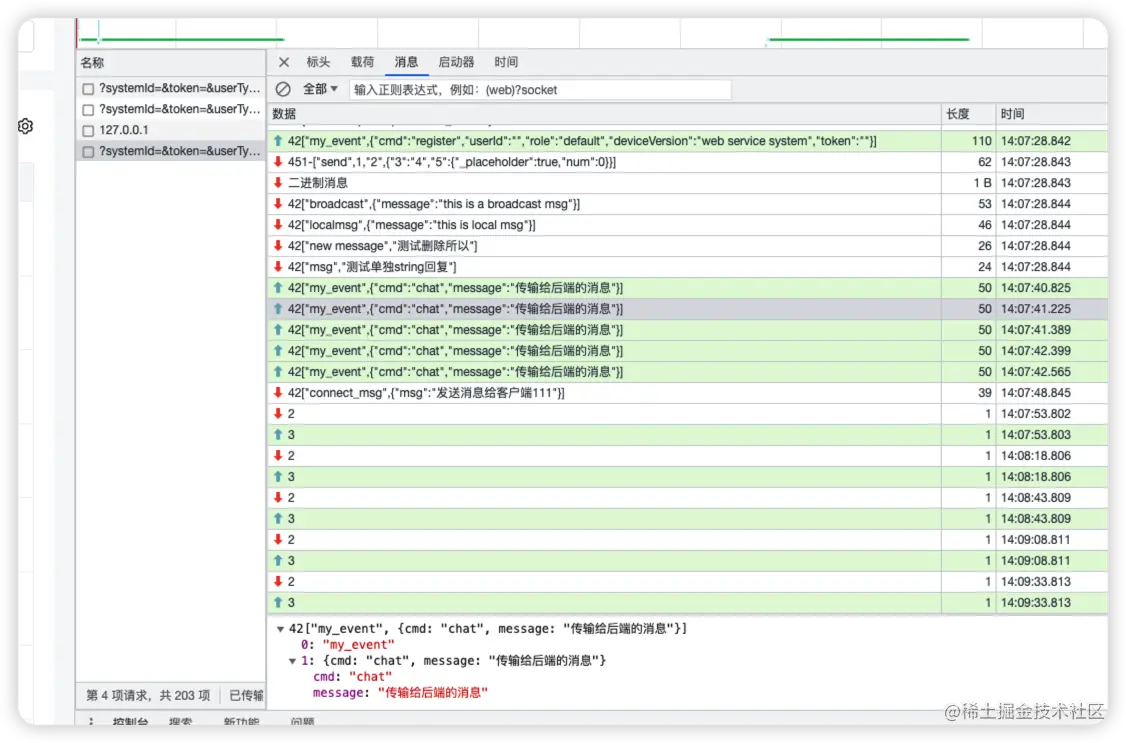Check the checkbox for the 127.0.0.1 request

coord(87,130)
